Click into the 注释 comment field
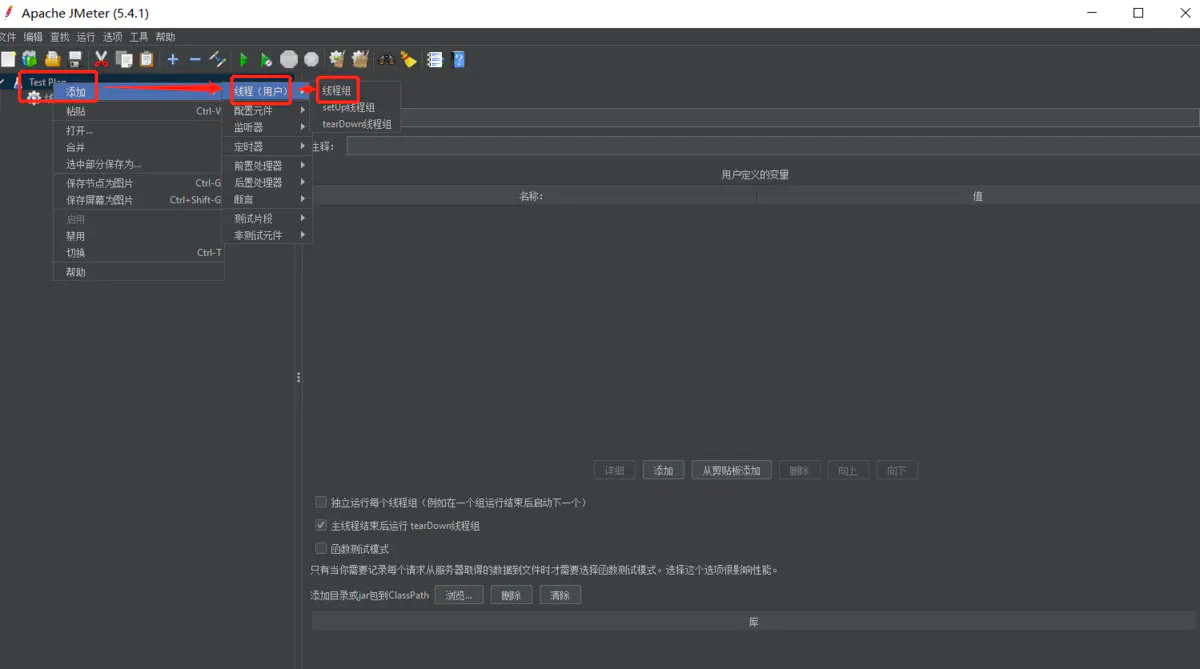Viewport: 1200px width, 669px height. point(773,146)
